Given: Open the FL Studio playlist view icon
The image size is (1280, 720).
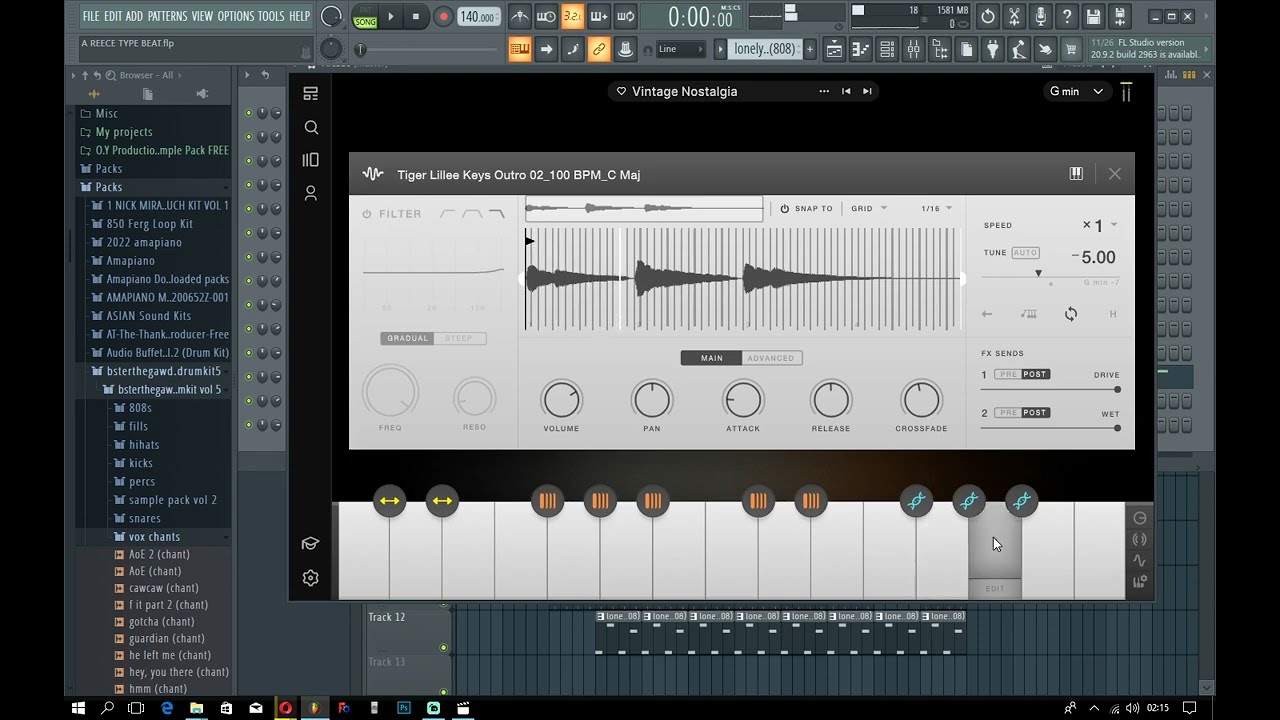Looking at the screenshot, I should click(x=834, y=49).
